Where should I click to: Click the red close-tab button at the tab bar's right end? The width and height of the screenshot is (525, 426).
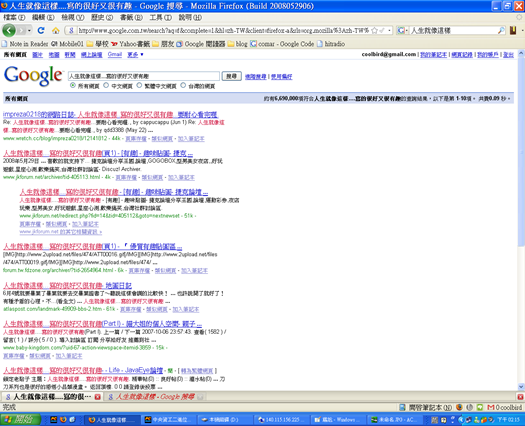point(520,397)
